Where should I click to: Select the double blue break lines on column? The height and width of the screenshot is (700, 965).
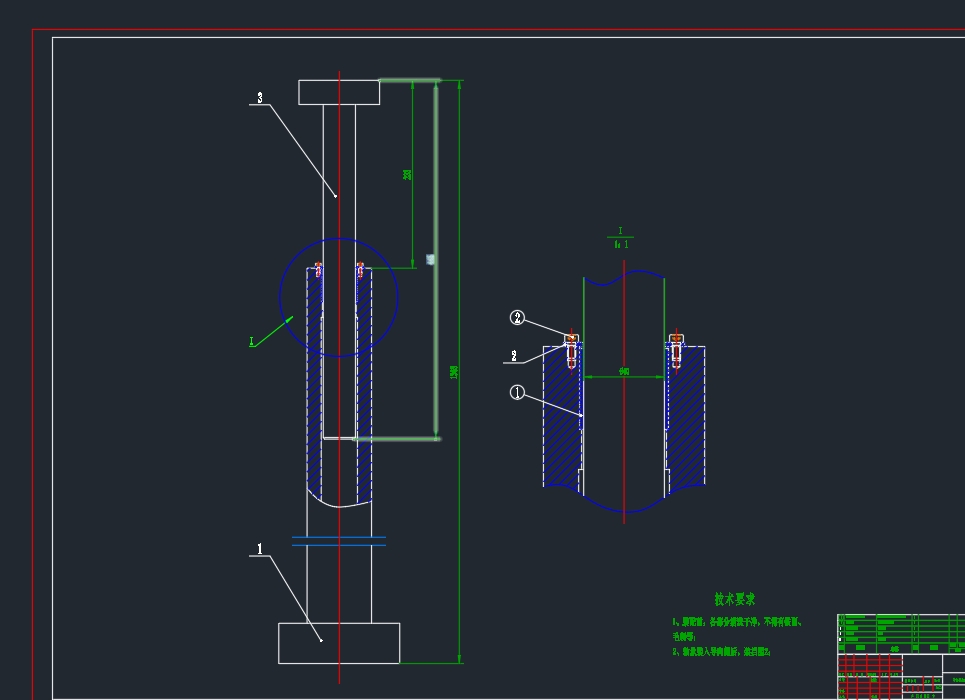pyautogui.click(x=339, y=541)
